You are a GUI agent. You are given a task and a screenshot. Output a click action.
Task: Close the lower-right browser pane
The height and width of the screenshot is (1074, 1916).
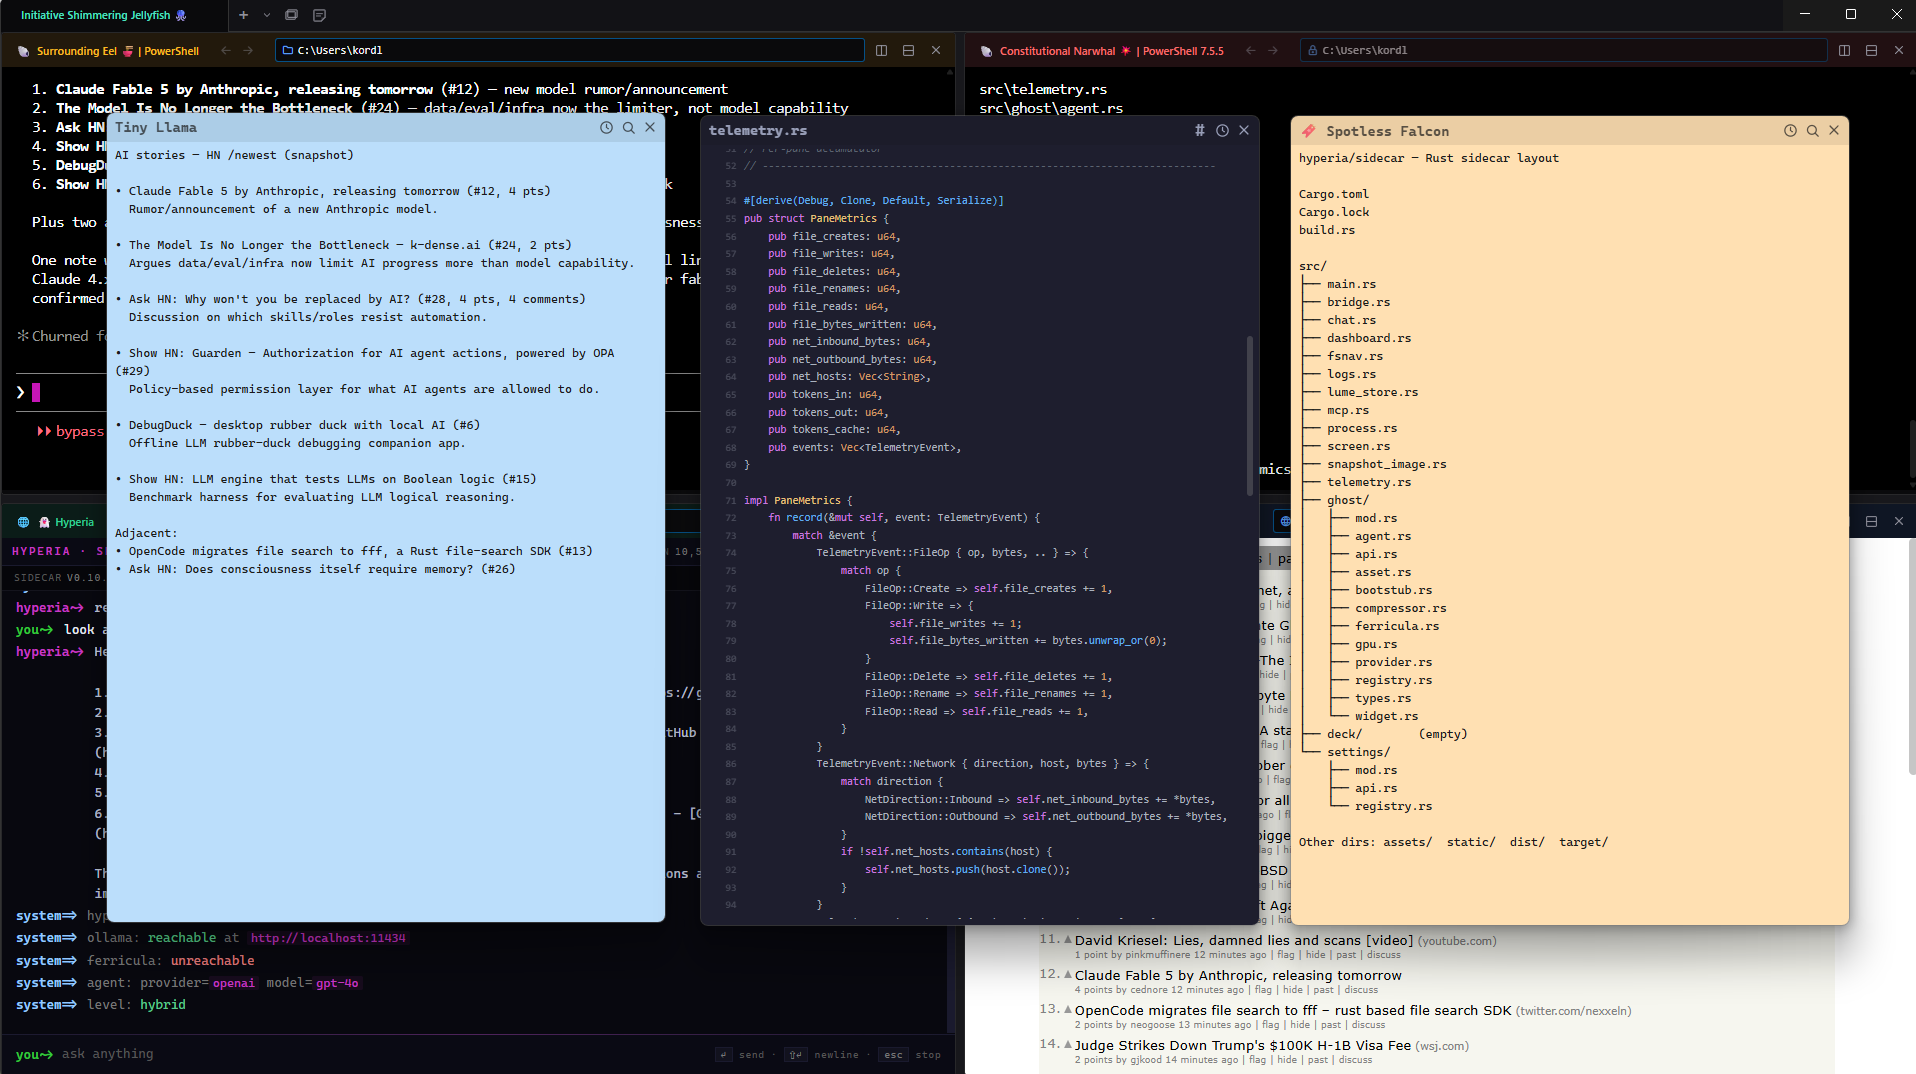coord(1899,521)
